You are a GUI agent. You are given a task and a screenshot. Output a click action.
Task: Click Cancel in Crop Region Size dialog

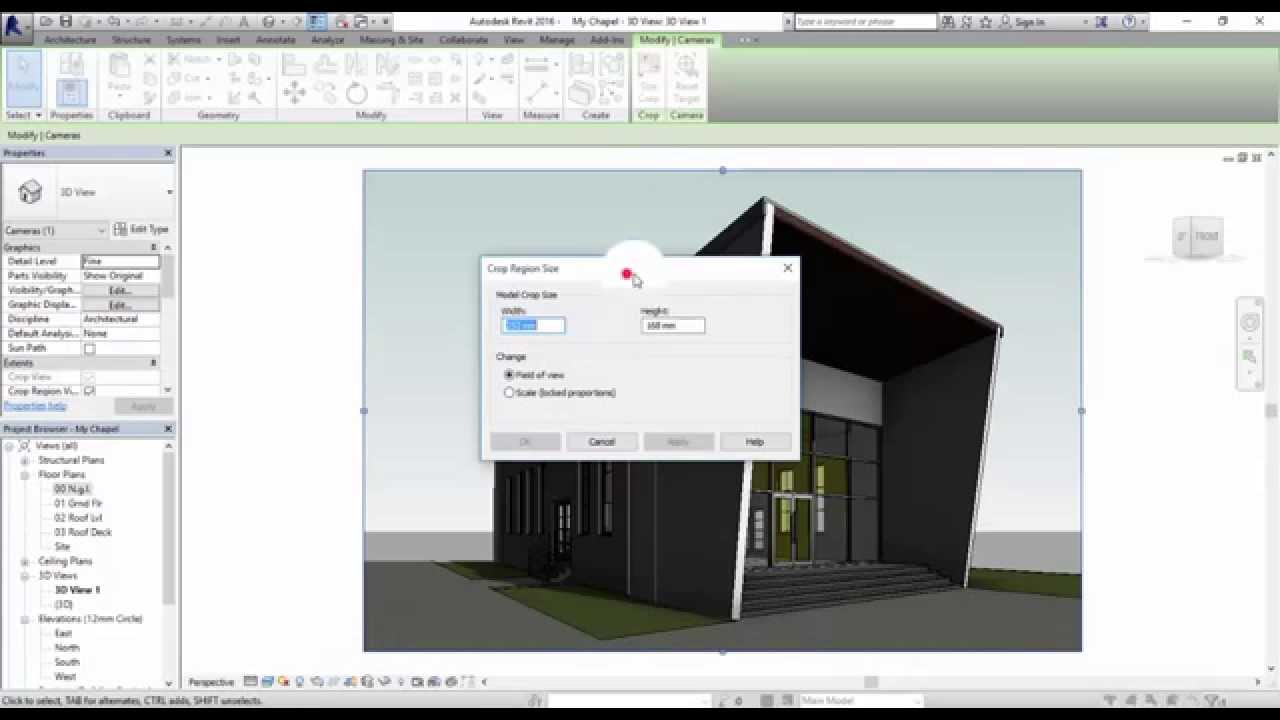602,442
